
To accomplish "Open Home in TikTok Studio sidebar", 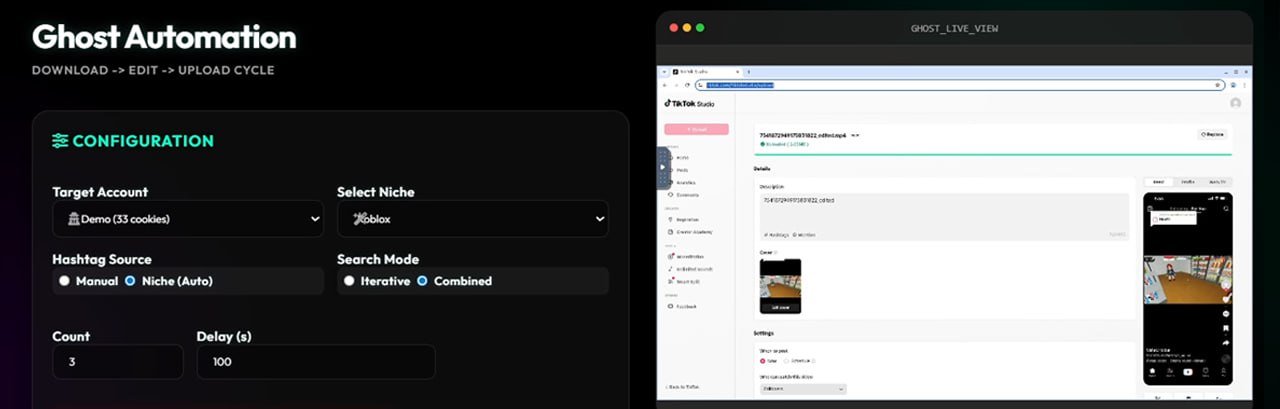I will [680, 157].
